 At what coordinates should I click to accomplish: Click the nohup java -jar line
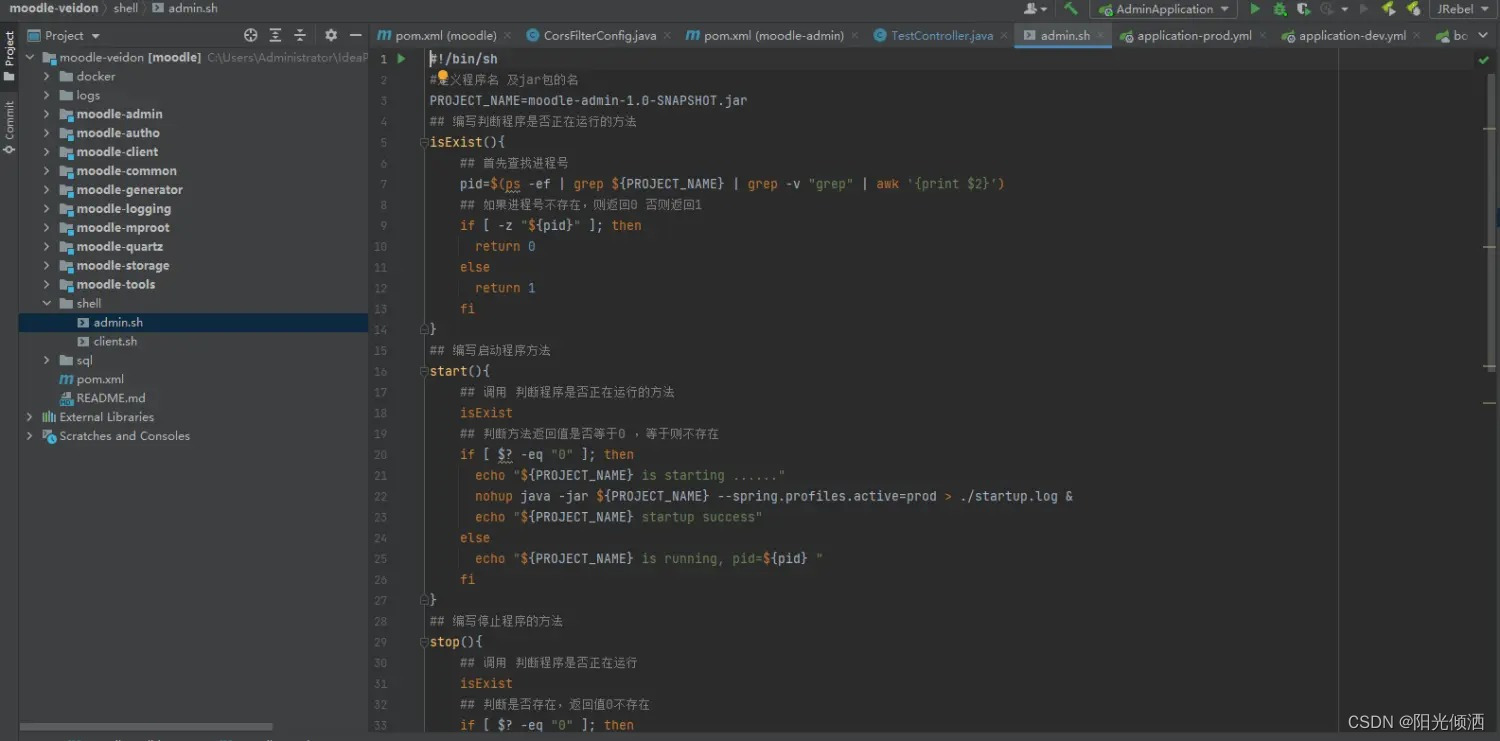click(774, 496)
